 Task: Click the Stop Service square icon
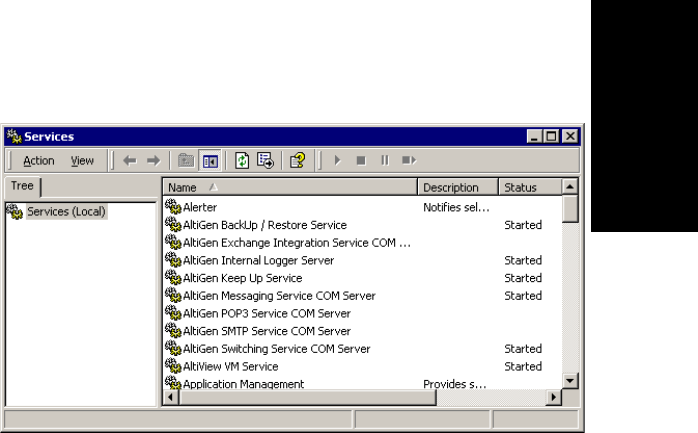[361, 160]
